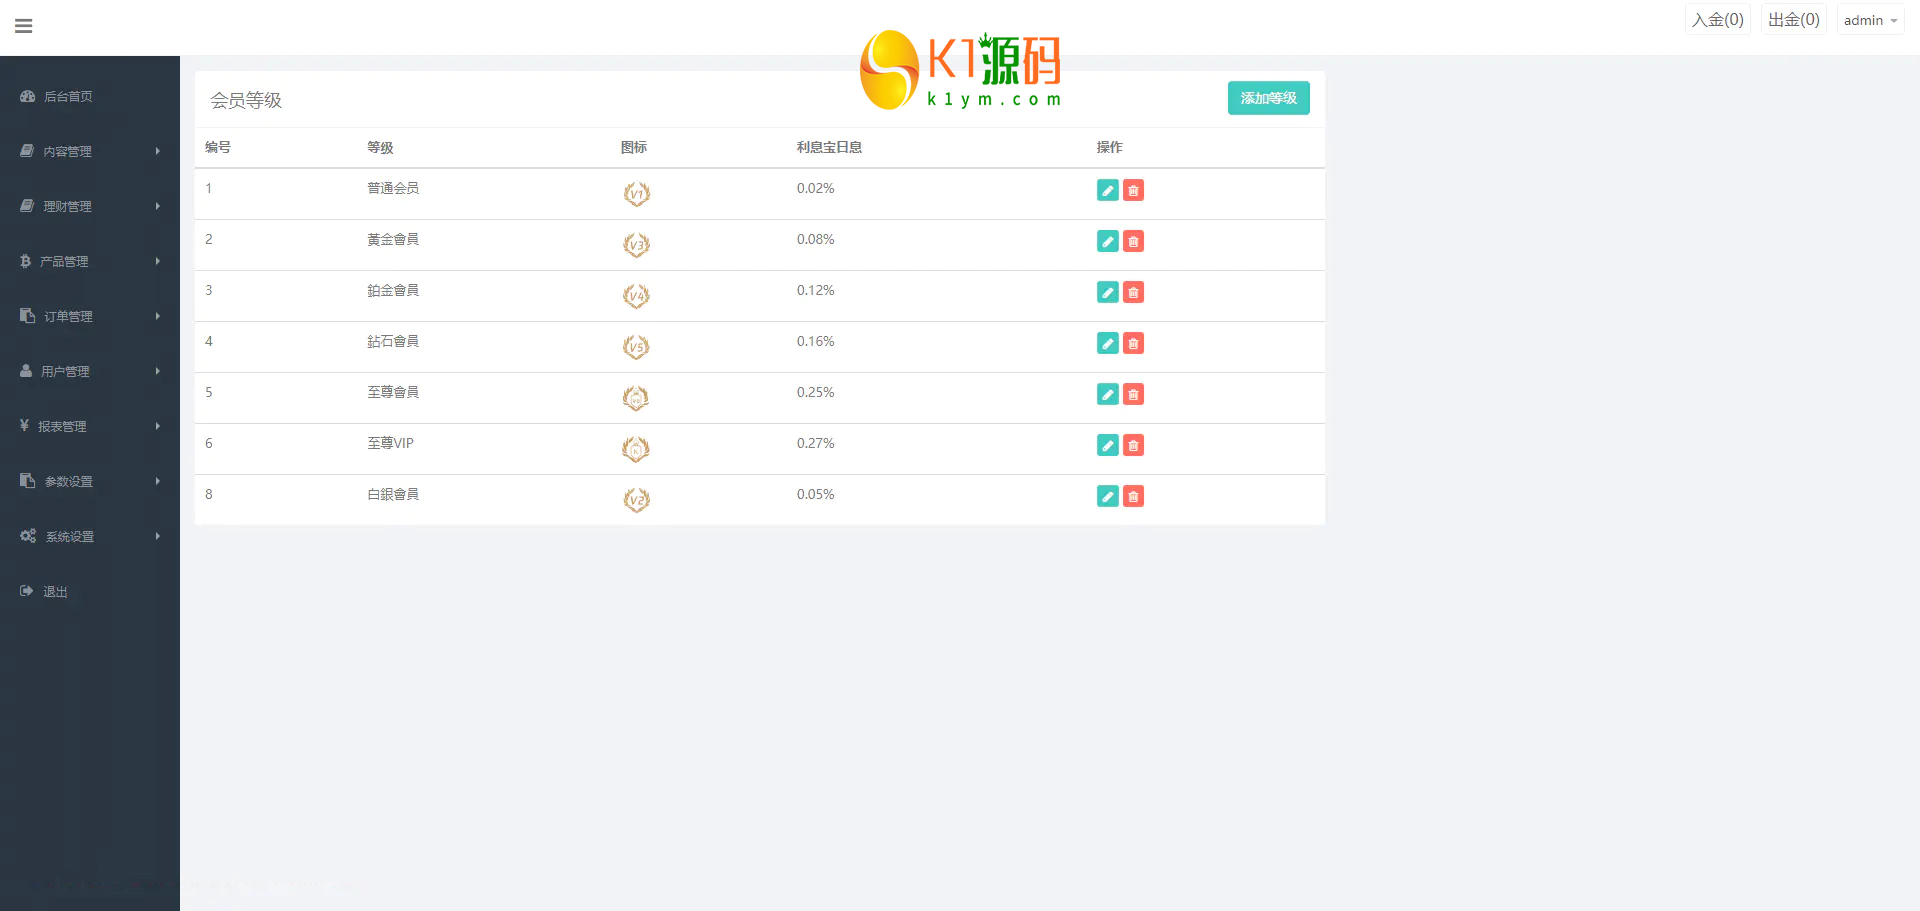Edit the 鉑金會員 level
Screen dimensions: 1920x911
(1108, 293)
